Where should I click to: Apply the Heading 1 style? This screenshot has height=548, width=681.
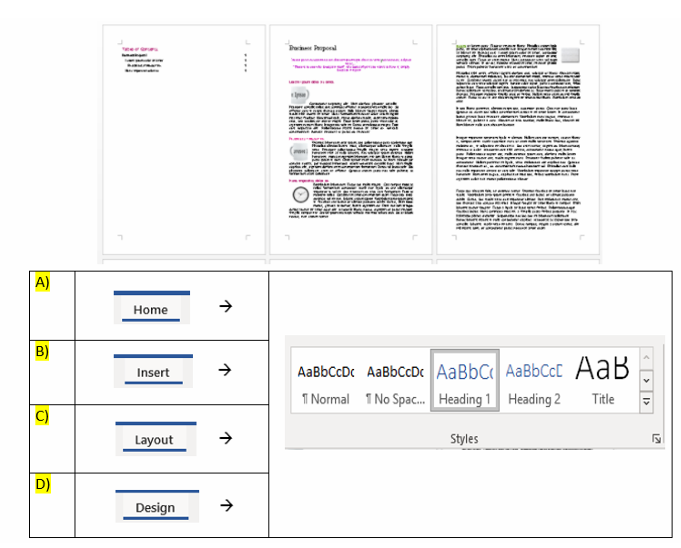coord(464,380)
